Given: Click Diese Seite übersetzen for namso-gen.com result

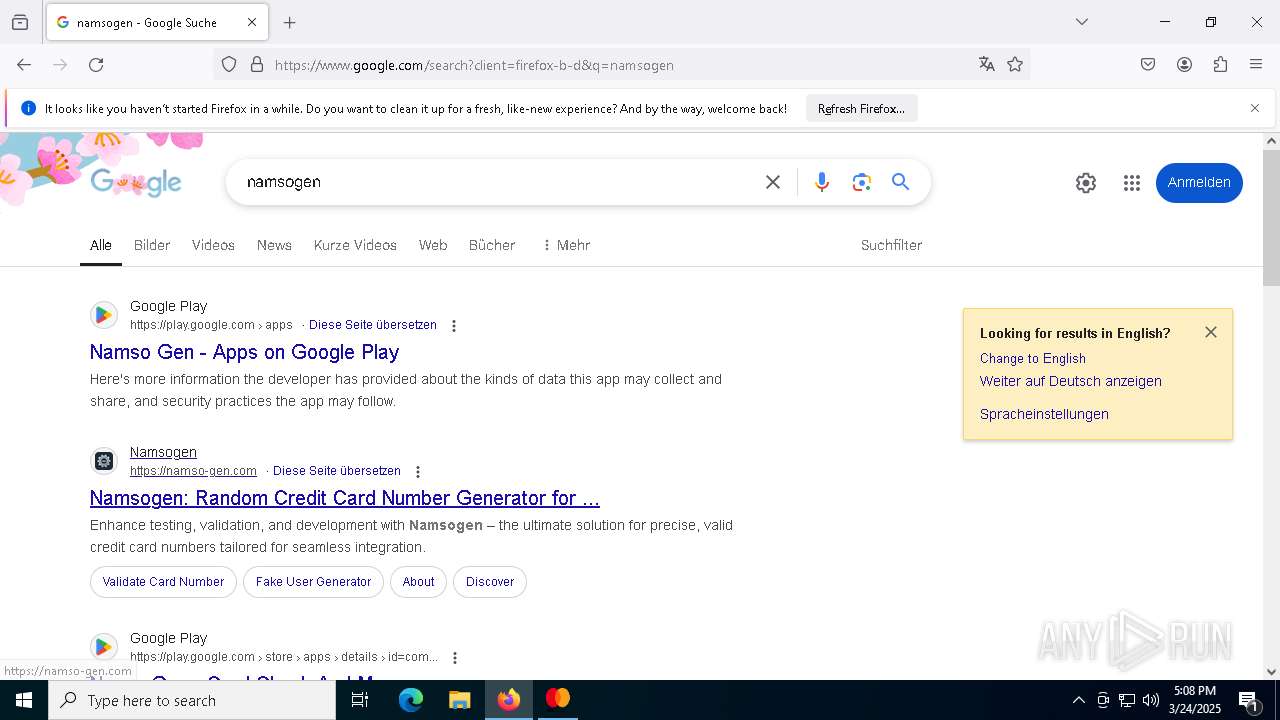Looking at the screenshot, I should pos(337,471).
